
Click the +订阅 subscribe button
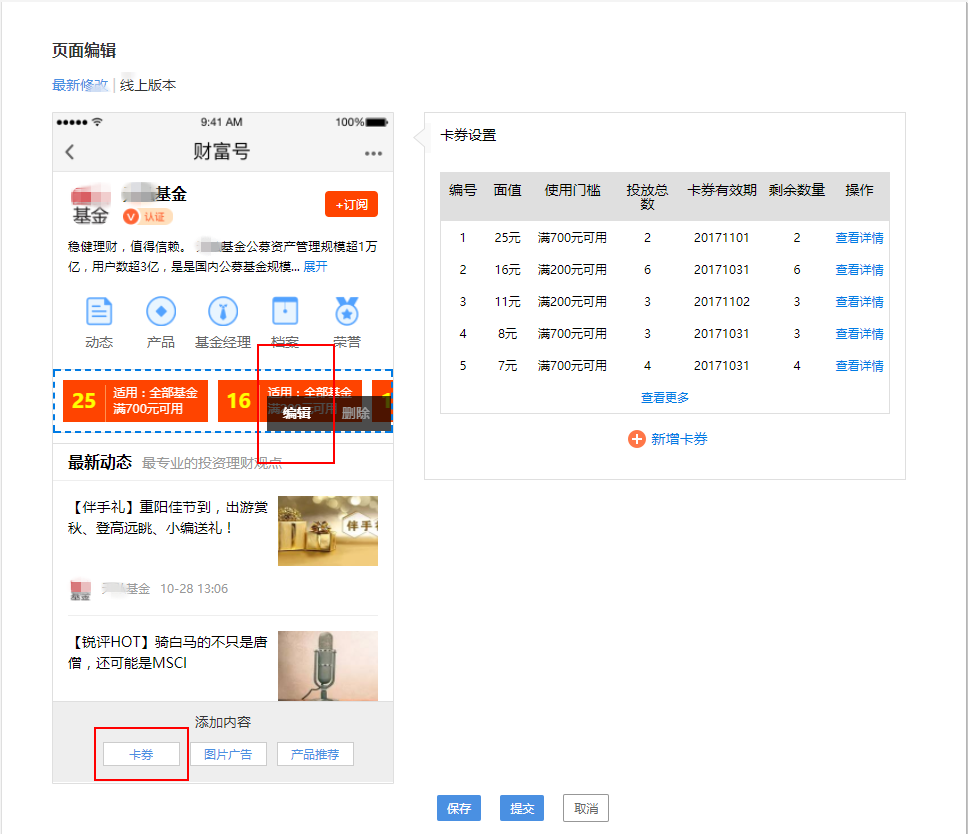point(351,204)
